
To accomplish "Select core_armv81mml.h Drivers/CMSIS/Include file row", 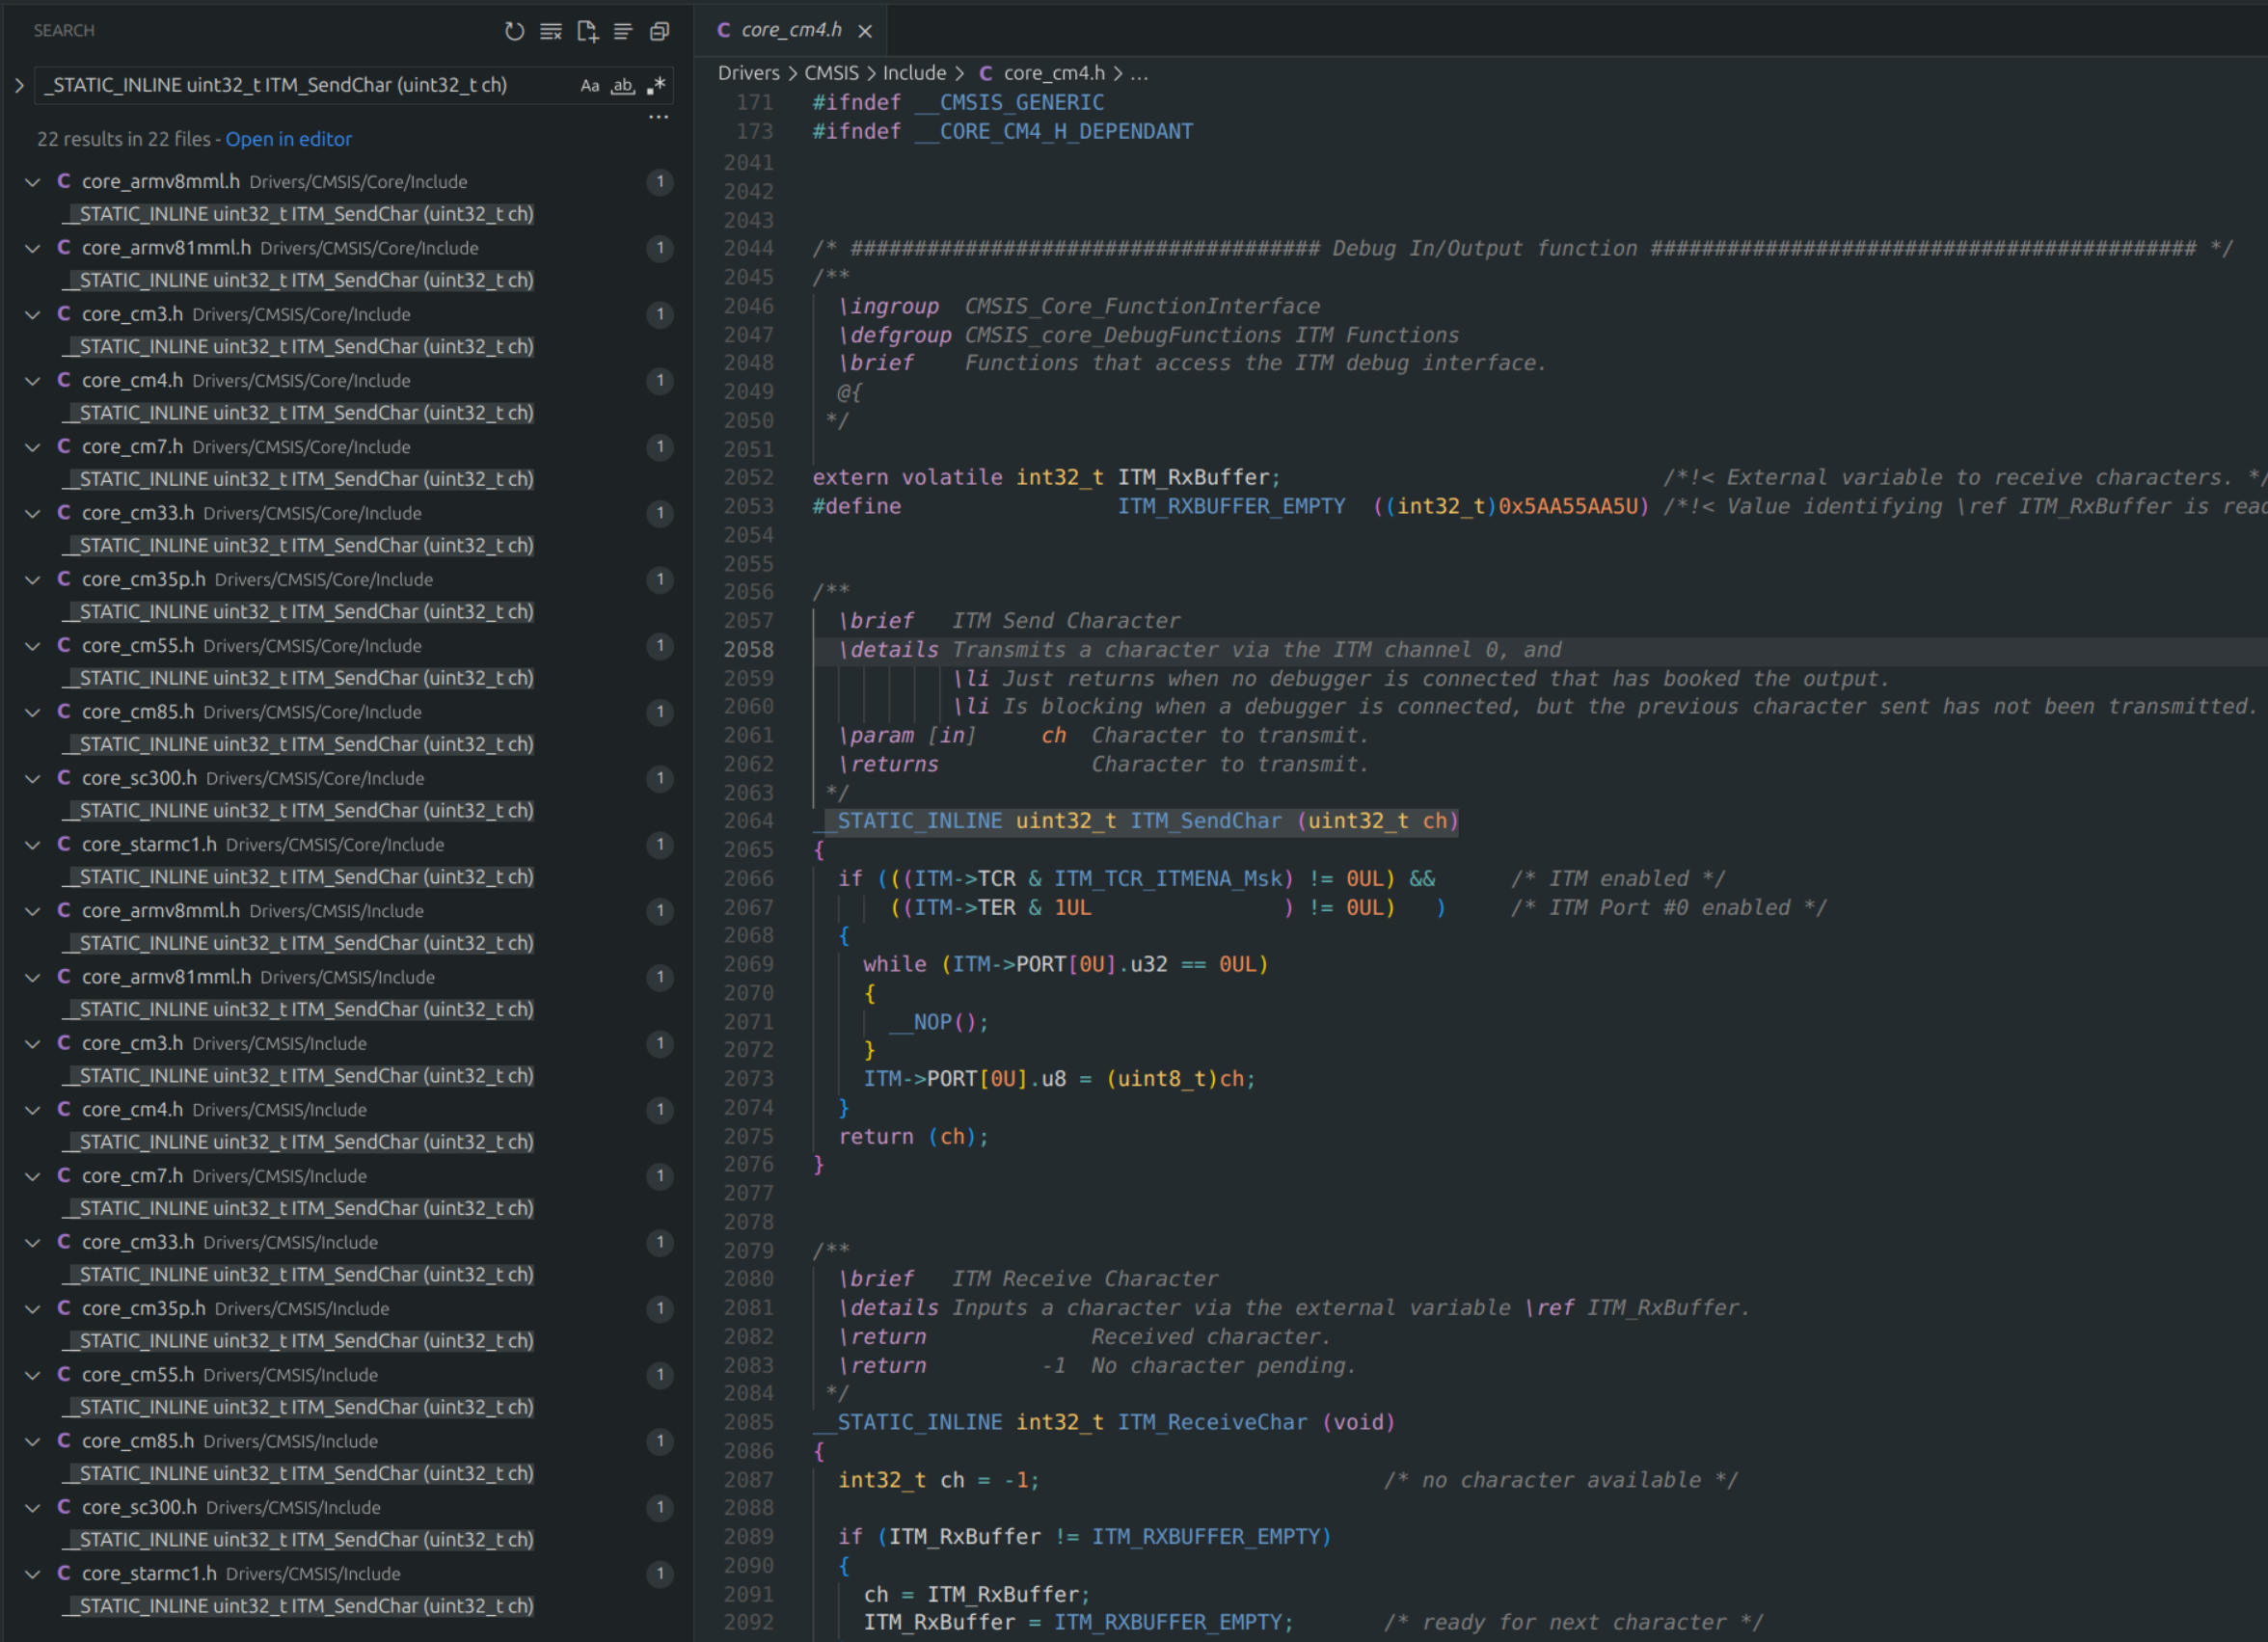I will (347, 977).
